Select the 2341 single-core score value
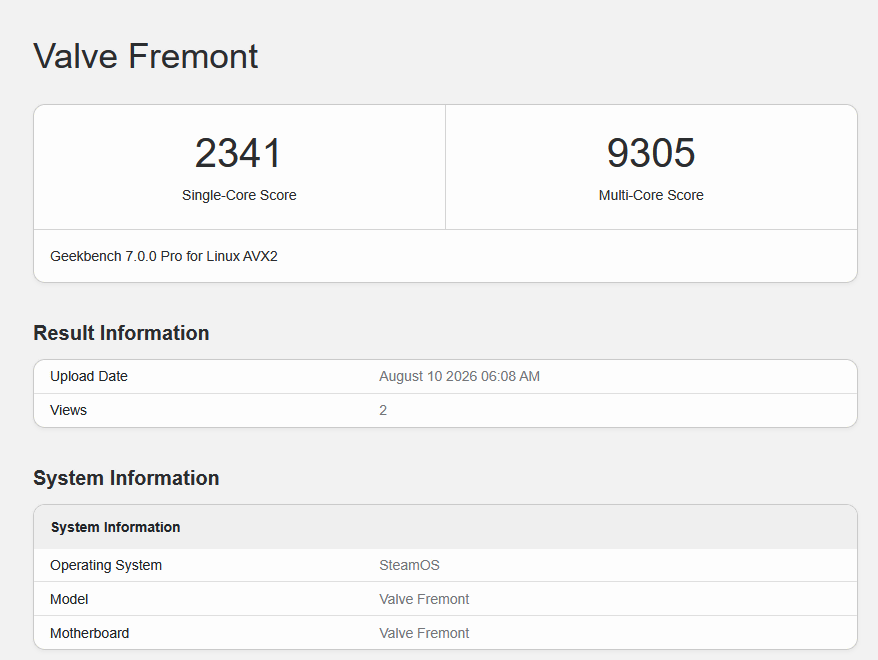 point(238,153)
